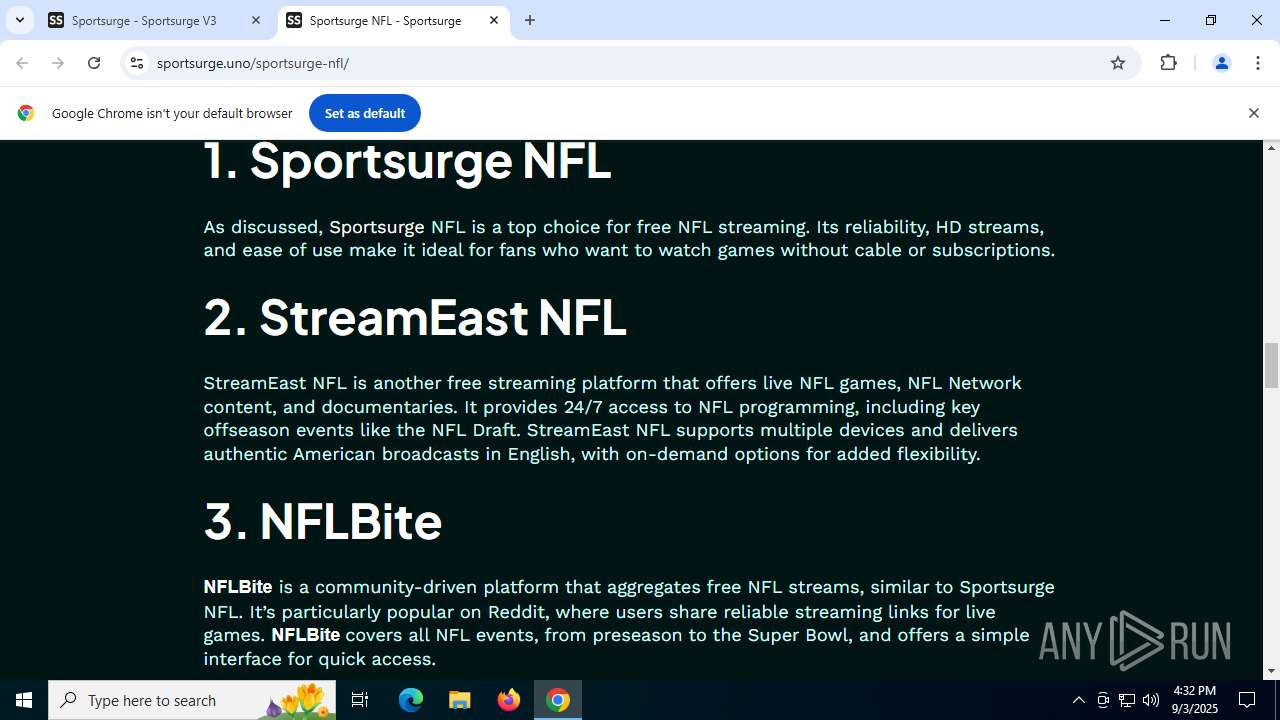Open volume control tray icon
The image size is (1280, 720).
coord(1151,700)
